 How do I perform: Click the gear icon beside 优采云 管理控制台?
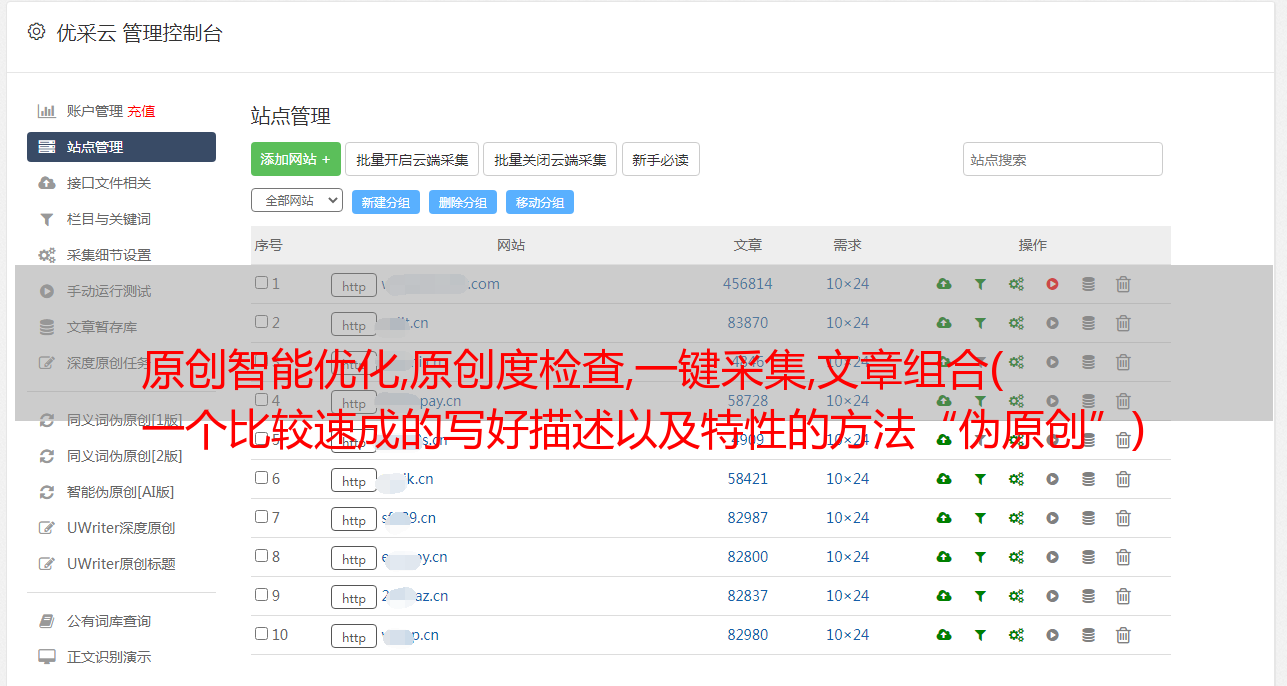(x=36, y=32)
